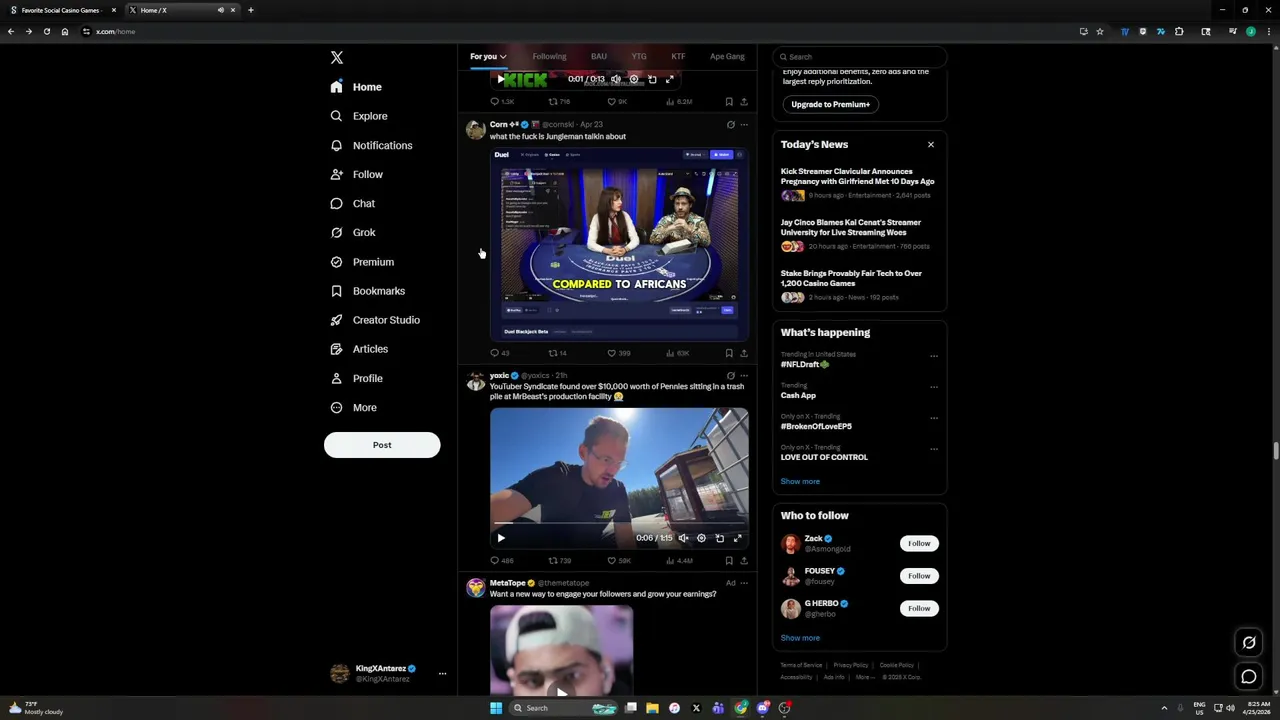
Task: Switch to the KTF tab
Action: 678,56
